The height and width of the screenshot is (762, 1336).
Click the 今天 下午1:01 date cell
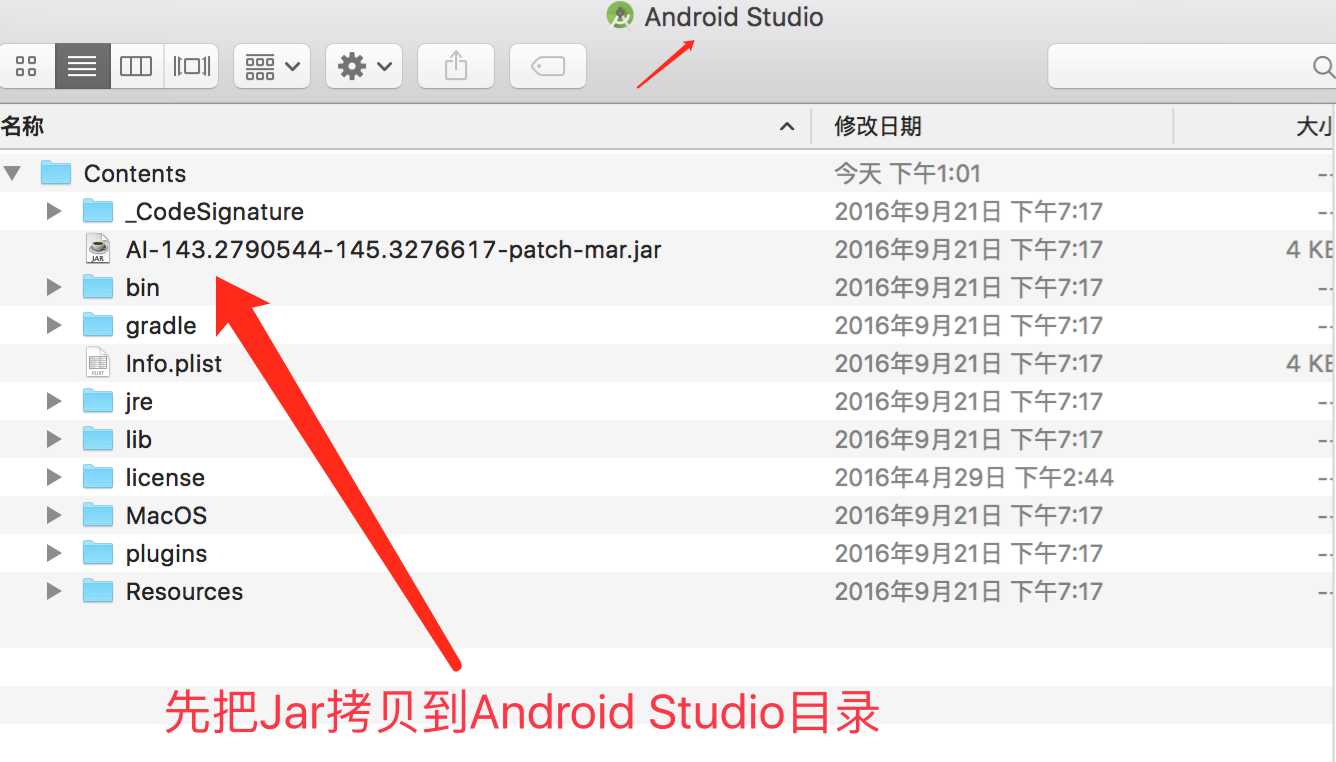pyautogui.click(x=908, y=173)
